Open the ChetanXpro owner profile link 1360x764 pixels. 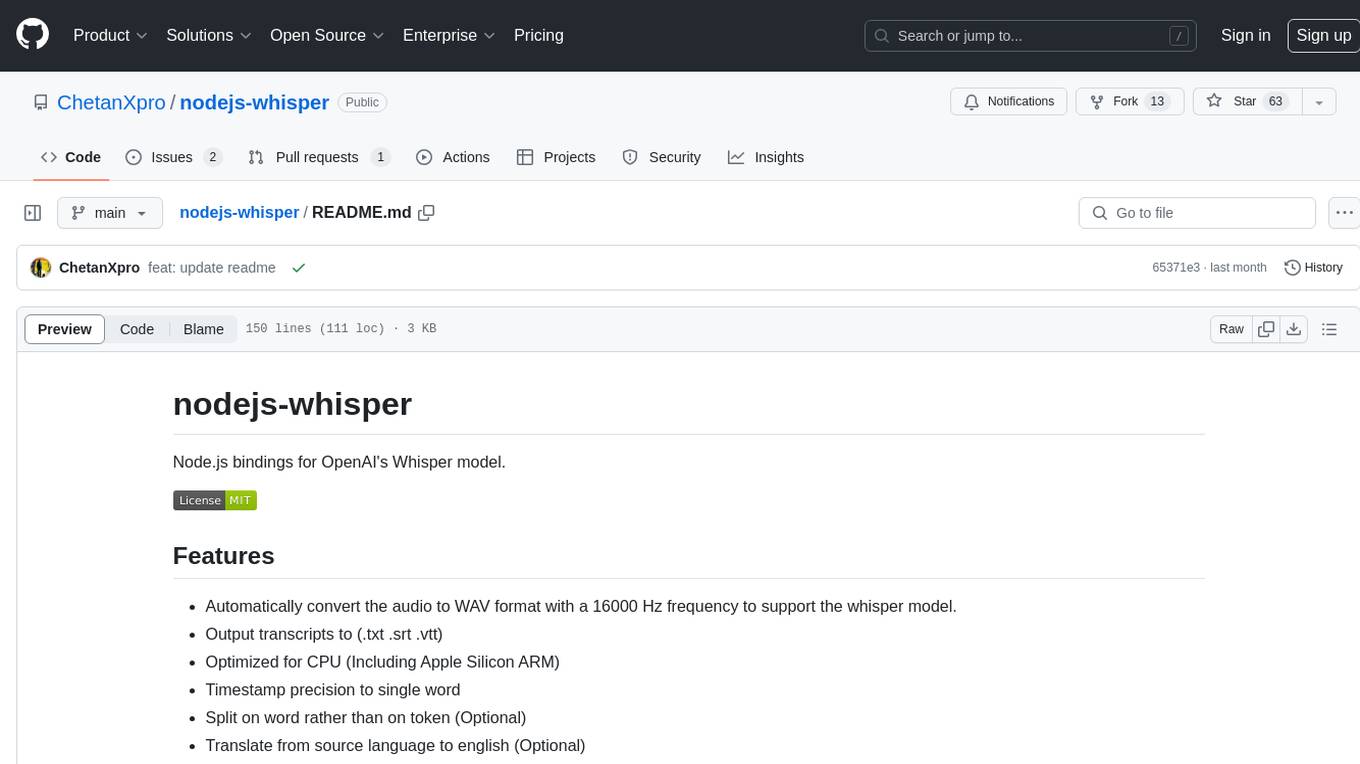pyautogui.click(x=111, y=102)
